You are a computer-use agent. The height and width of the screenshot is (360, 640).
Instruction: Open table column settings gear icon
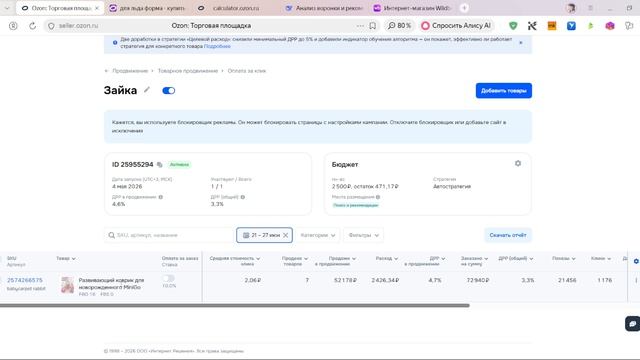(x=636, y=261)
